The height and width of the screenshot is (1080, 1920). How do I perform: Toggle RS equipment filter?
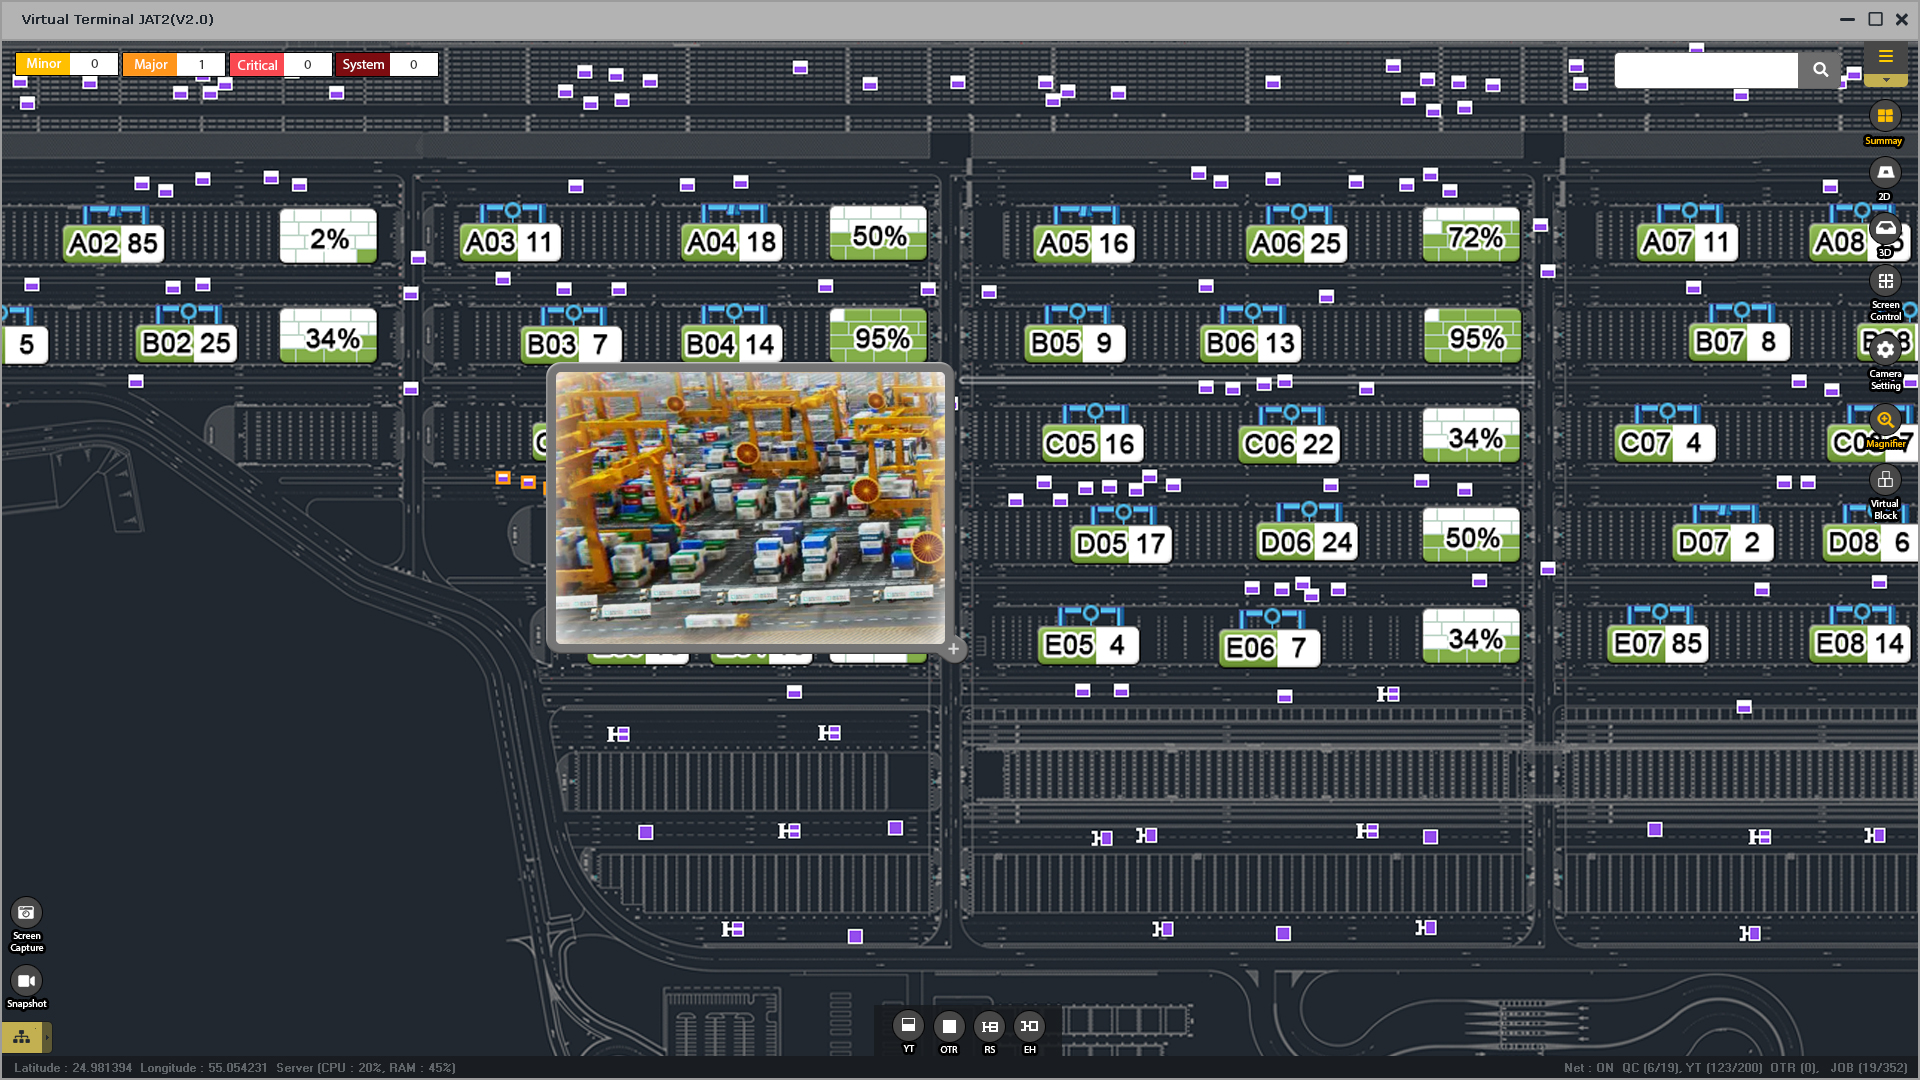point(989,1026)
